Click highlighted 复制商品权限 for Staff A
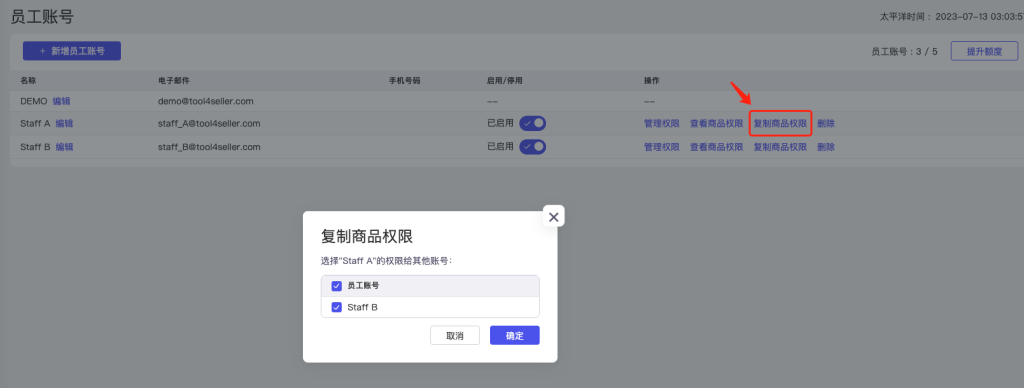This screenshot has height=388, width=1024. [780, 123]
